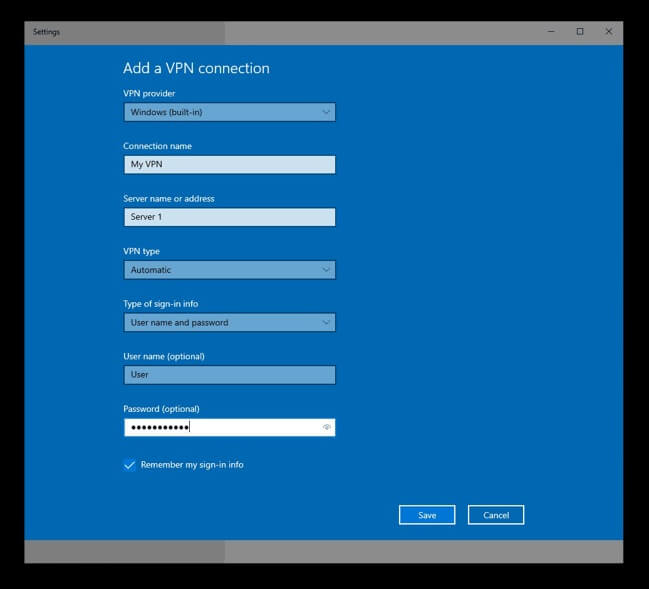Viewport: 649px width, 589px height.
Task: Select the User name optional text box
Action: pyautogui.click(x=229, y=375)
